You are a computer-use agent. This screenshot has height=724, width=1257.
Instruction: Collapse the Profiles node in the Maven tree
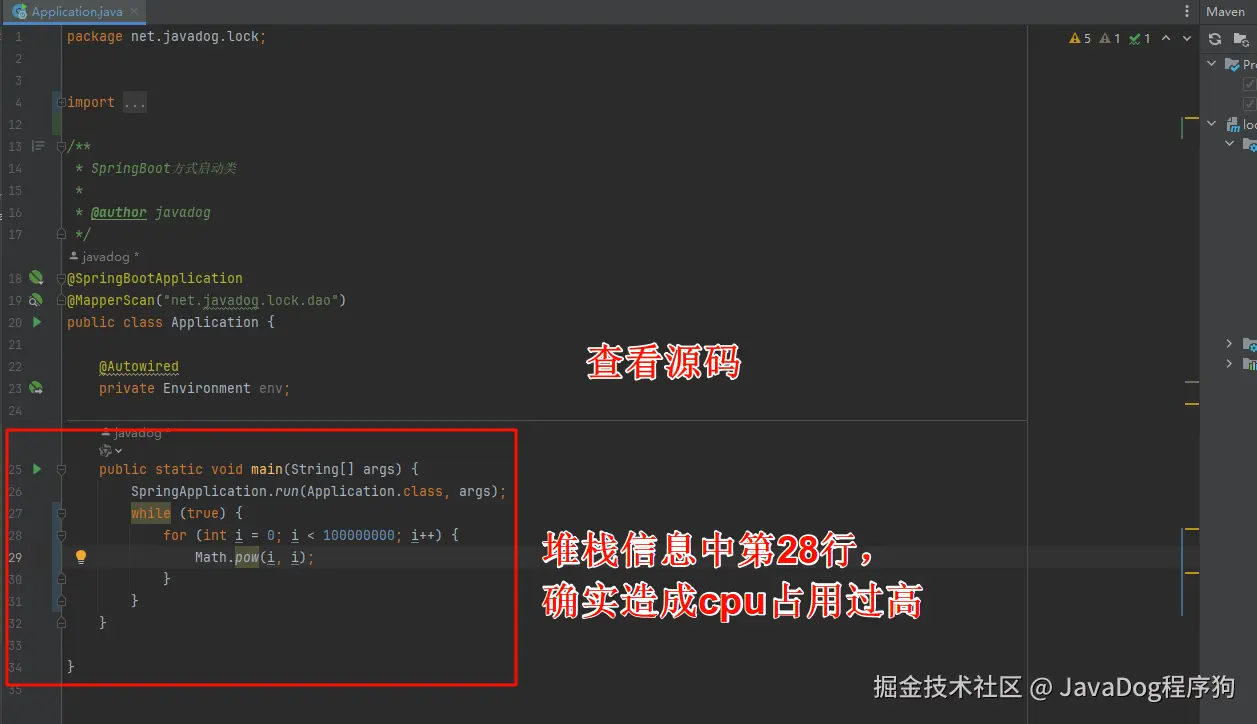(1212, 64)
